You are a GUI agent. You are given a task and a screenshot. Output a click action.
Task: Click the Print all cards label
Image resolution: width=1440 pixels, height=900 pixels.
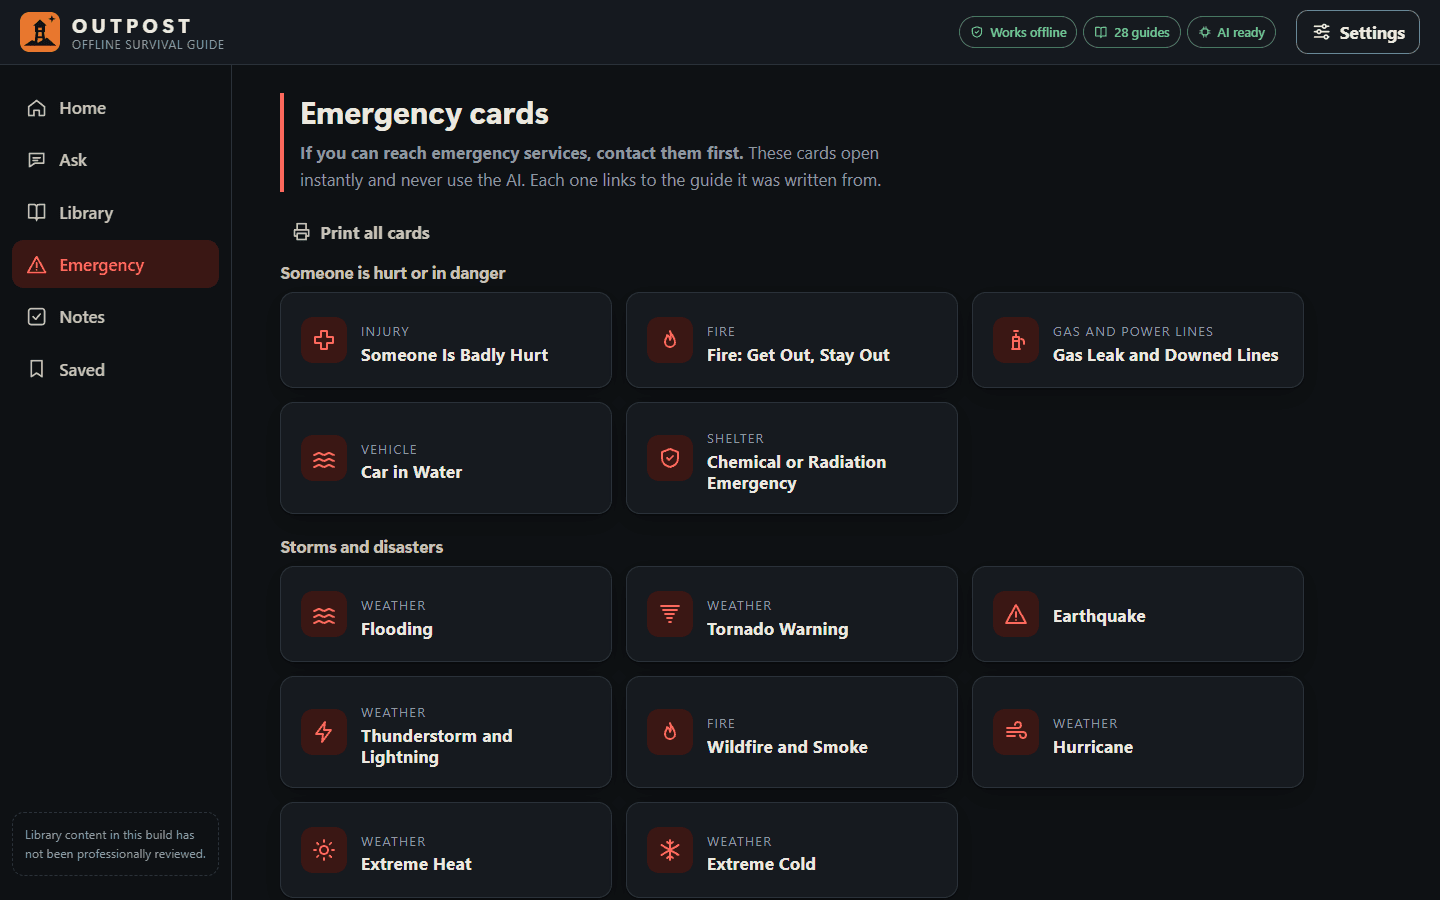(x=375, y=233)
